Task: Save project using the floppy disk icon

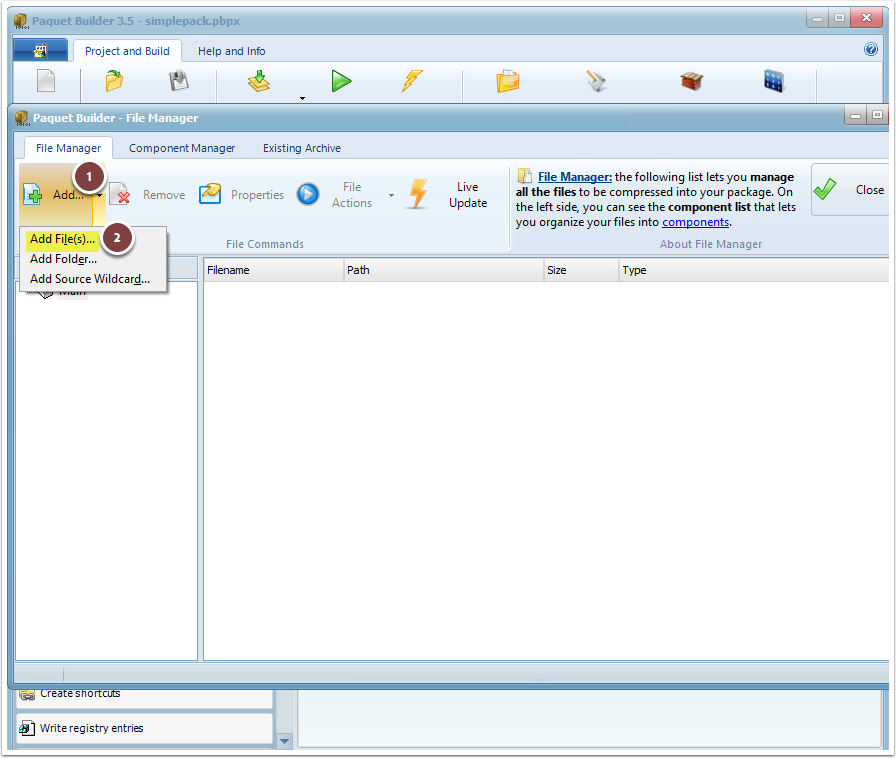Action: [179, 81]
